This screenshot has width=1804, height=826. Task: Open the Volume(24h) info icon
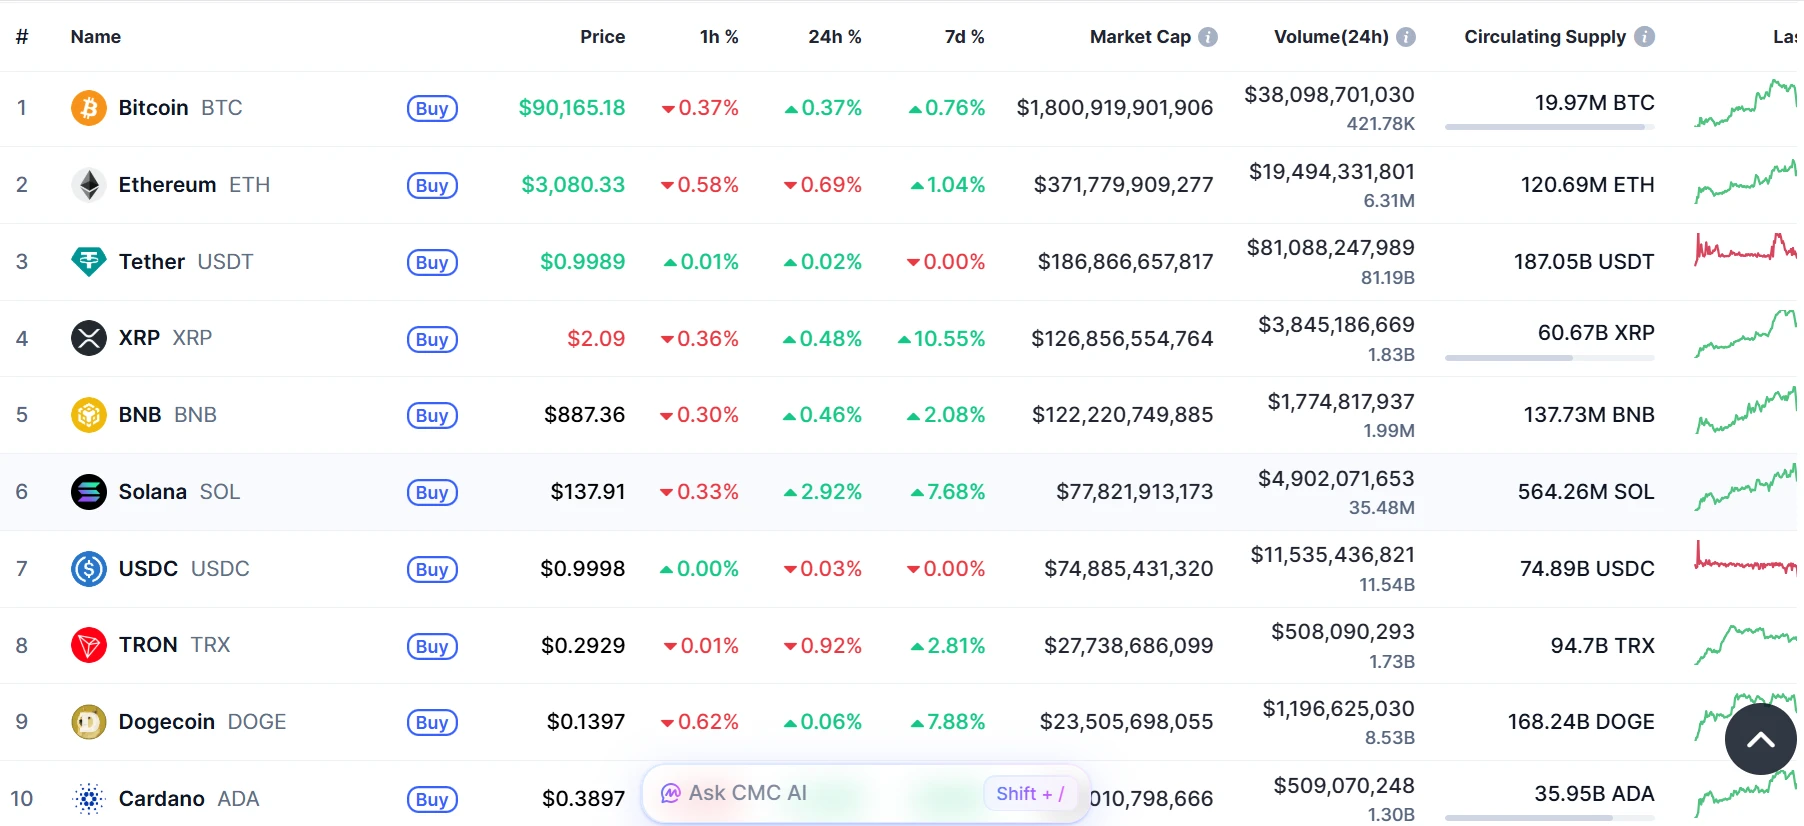(x=1407, y=36)
